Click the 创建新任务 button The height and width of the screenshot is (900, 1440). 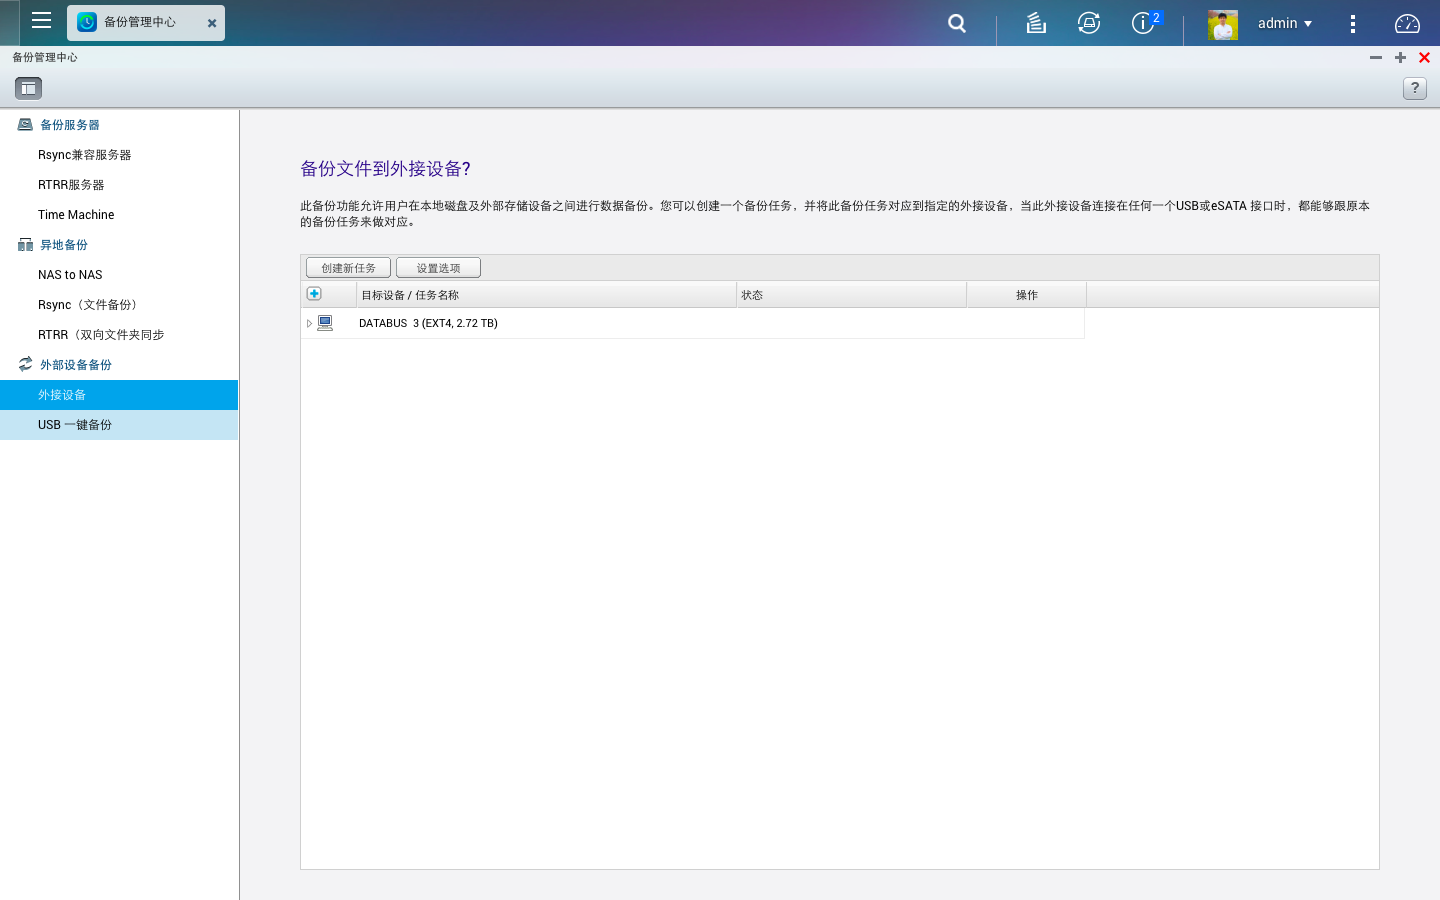coord(348,268)
